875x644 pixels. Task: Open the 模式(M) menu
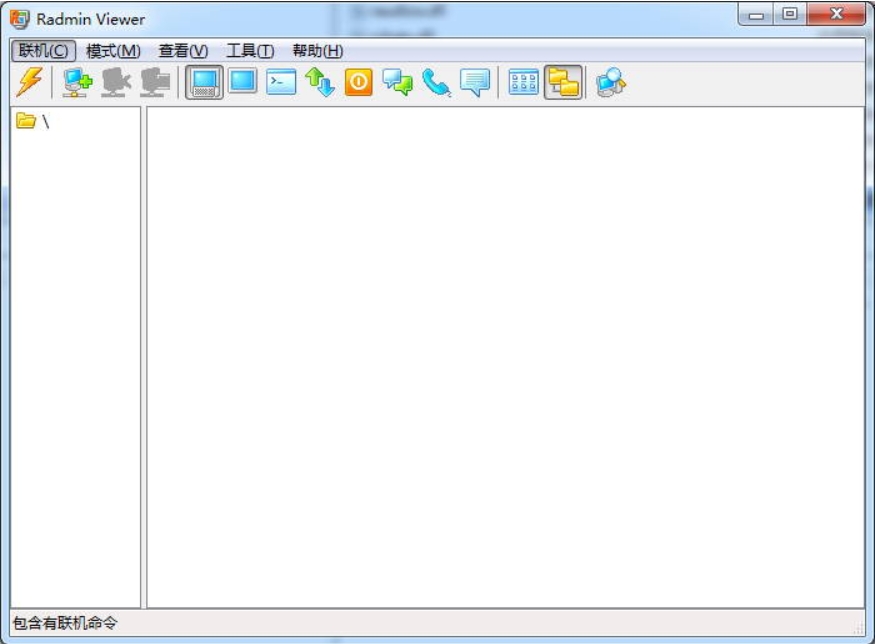113,51
